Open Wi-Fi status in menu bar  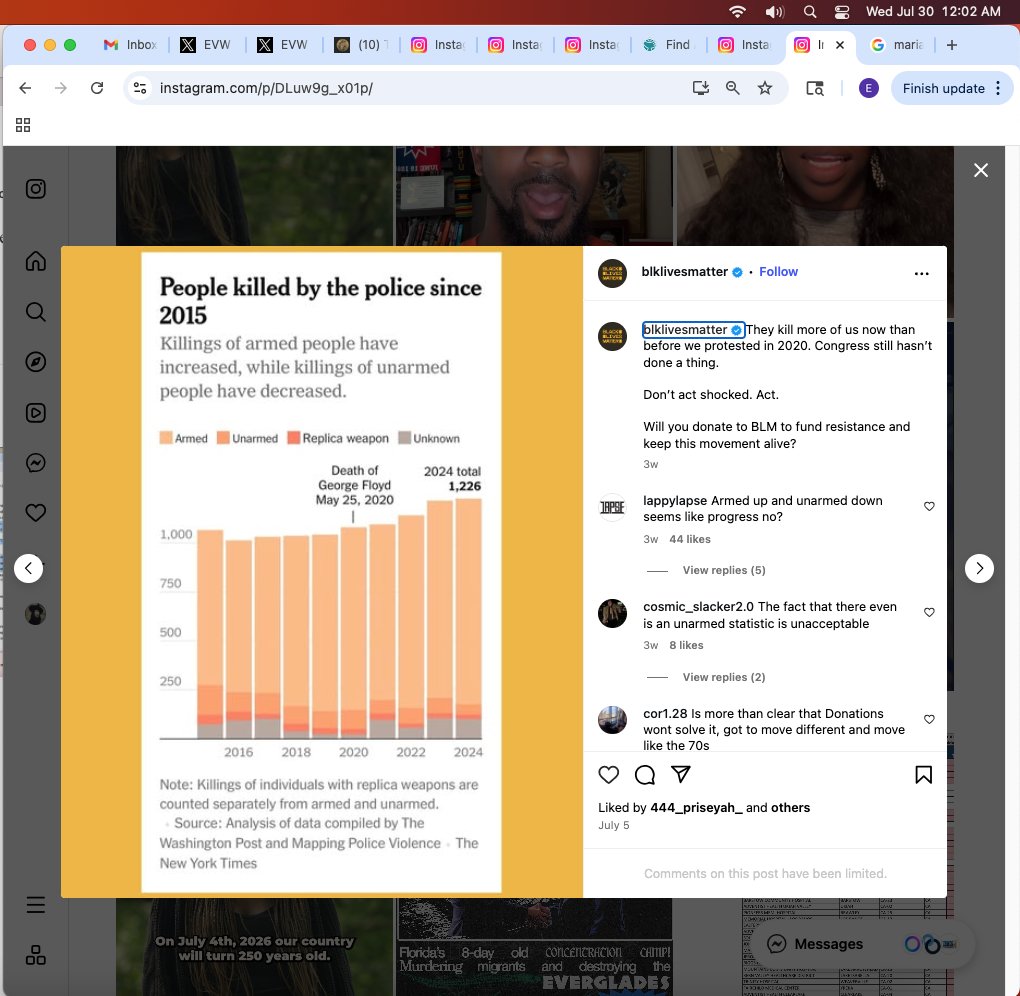[737, 12]
